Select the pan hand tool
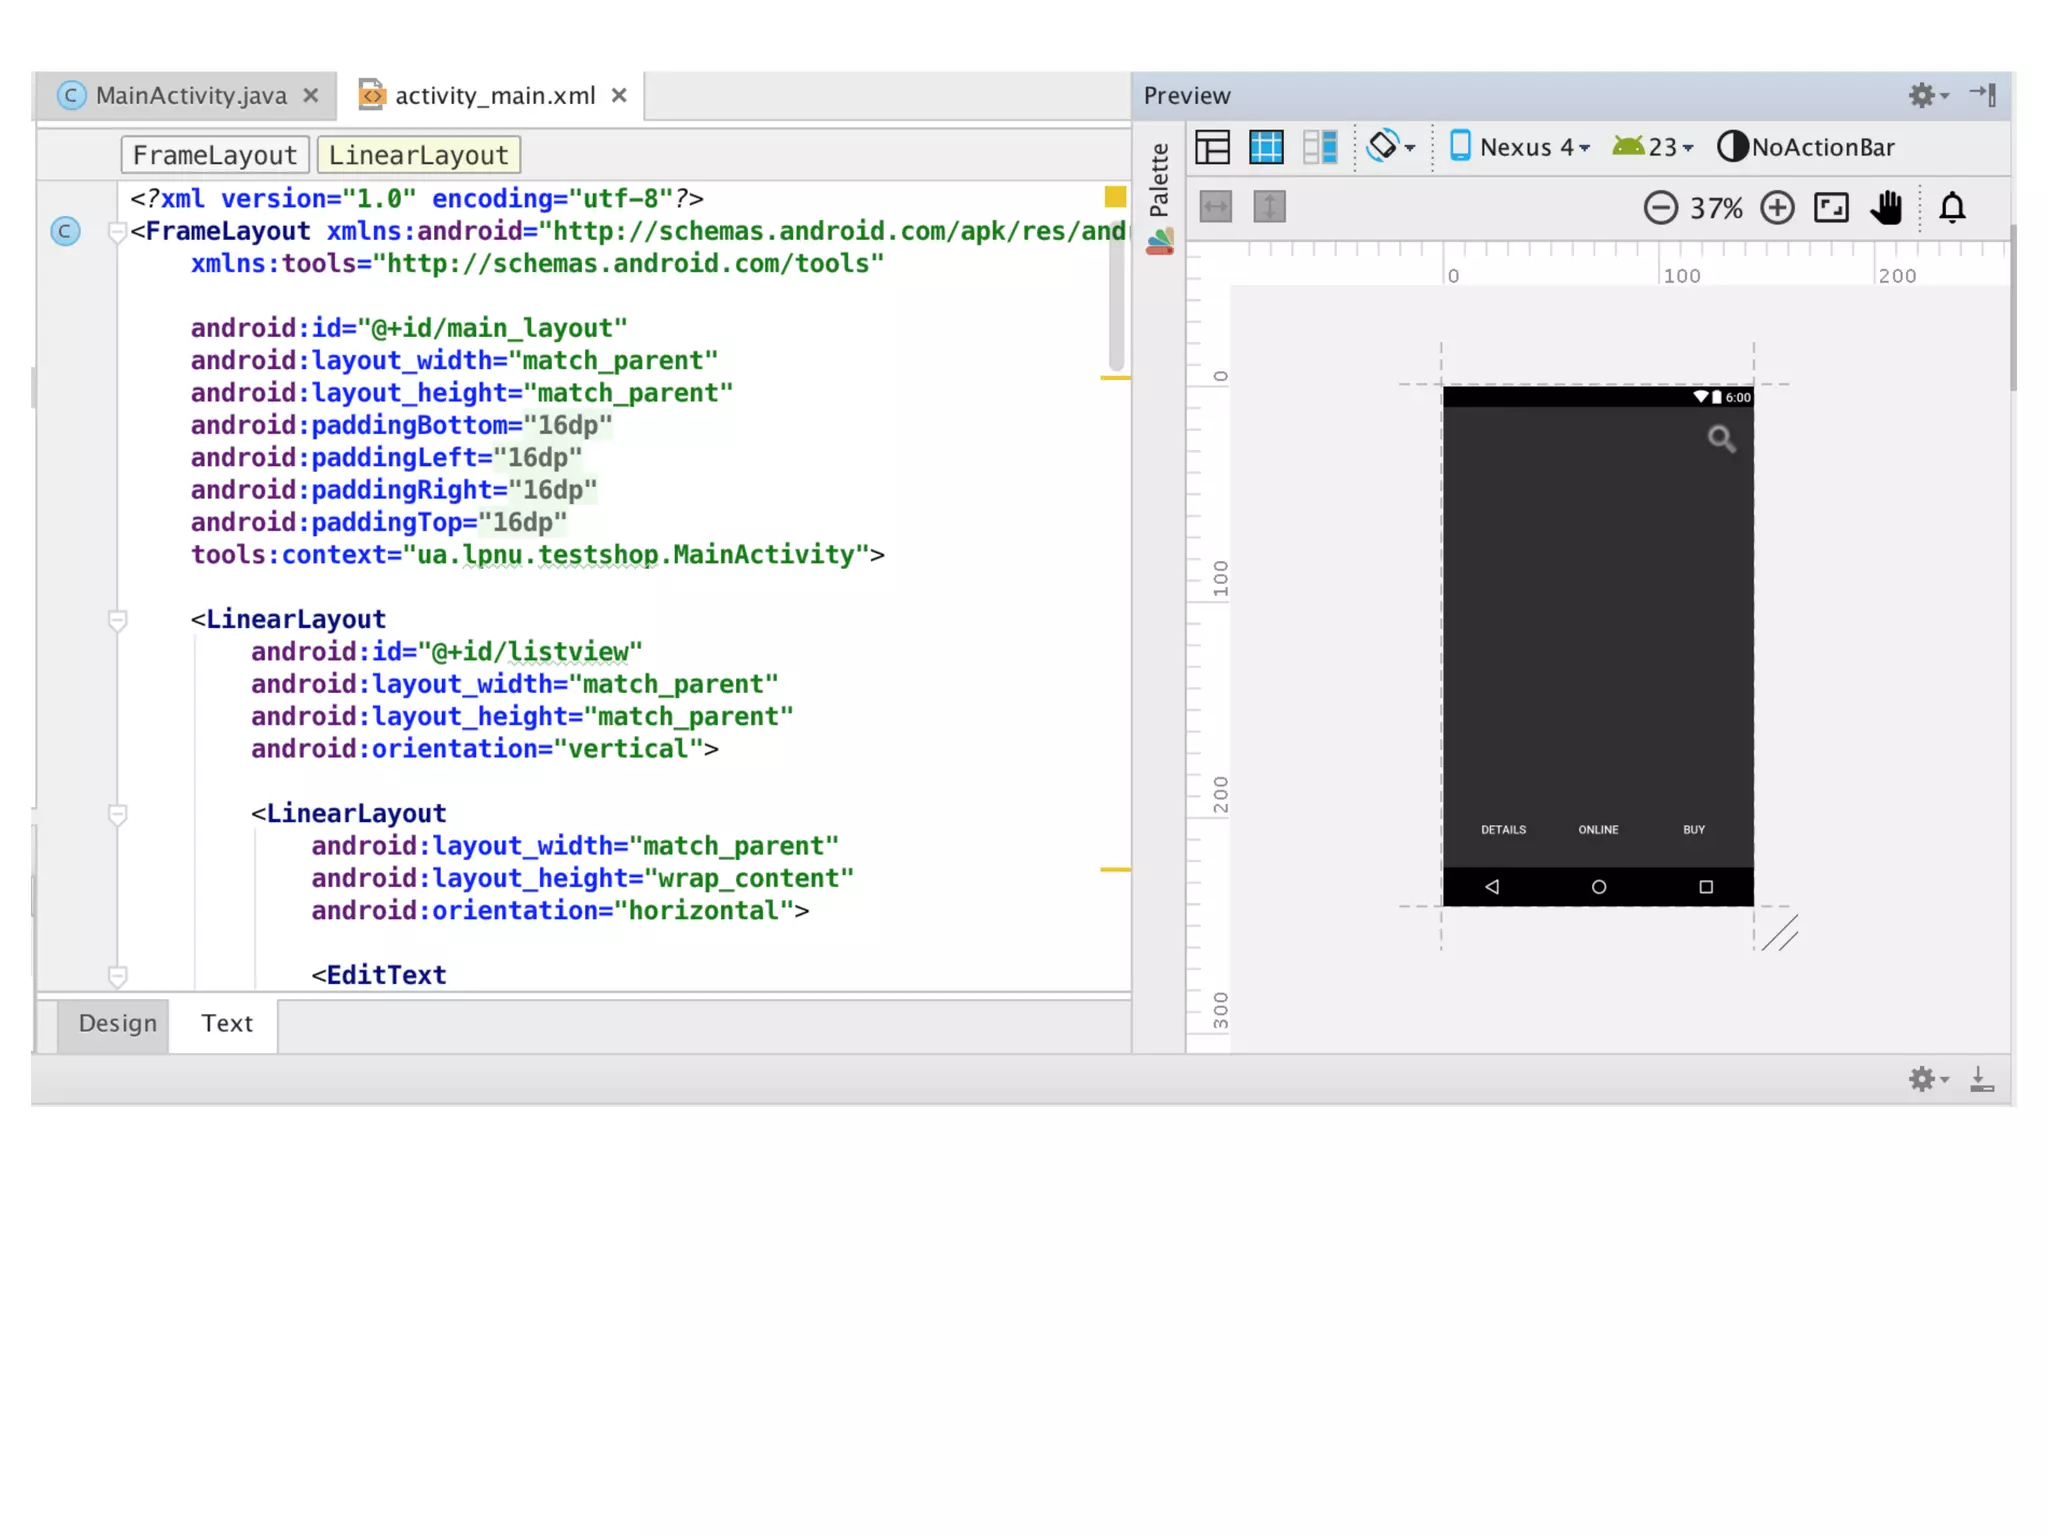This screenshot has height=1536, width=2048. 1886,208
